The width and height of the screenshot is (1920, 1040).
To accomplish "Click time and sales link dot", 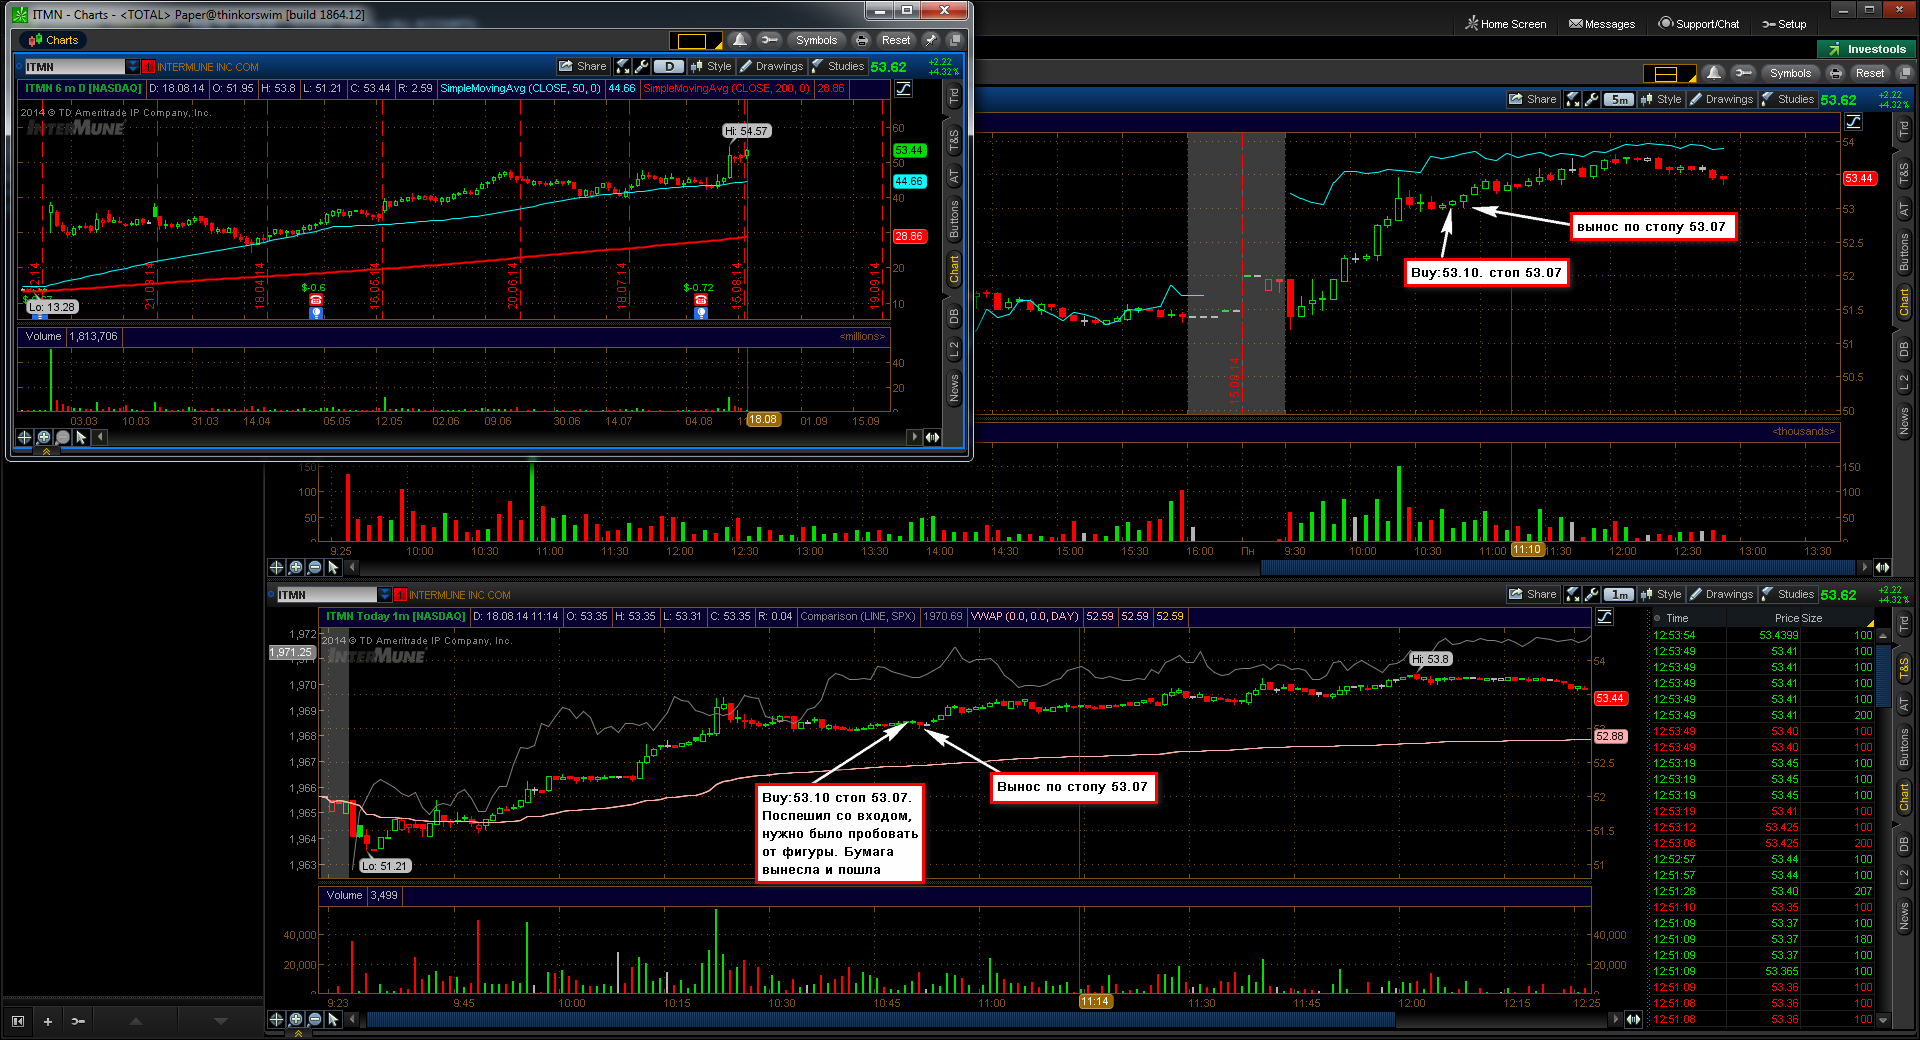I will click(1657, 618).
